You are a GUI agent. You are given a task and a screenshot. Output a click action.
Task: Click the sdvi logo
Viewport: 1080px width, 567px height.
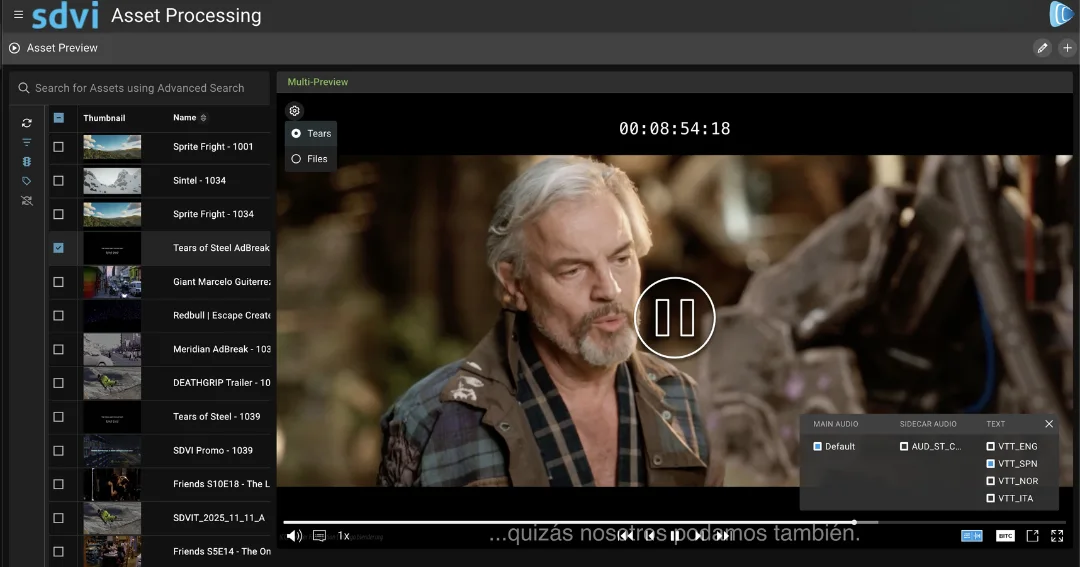click(65, 16)
